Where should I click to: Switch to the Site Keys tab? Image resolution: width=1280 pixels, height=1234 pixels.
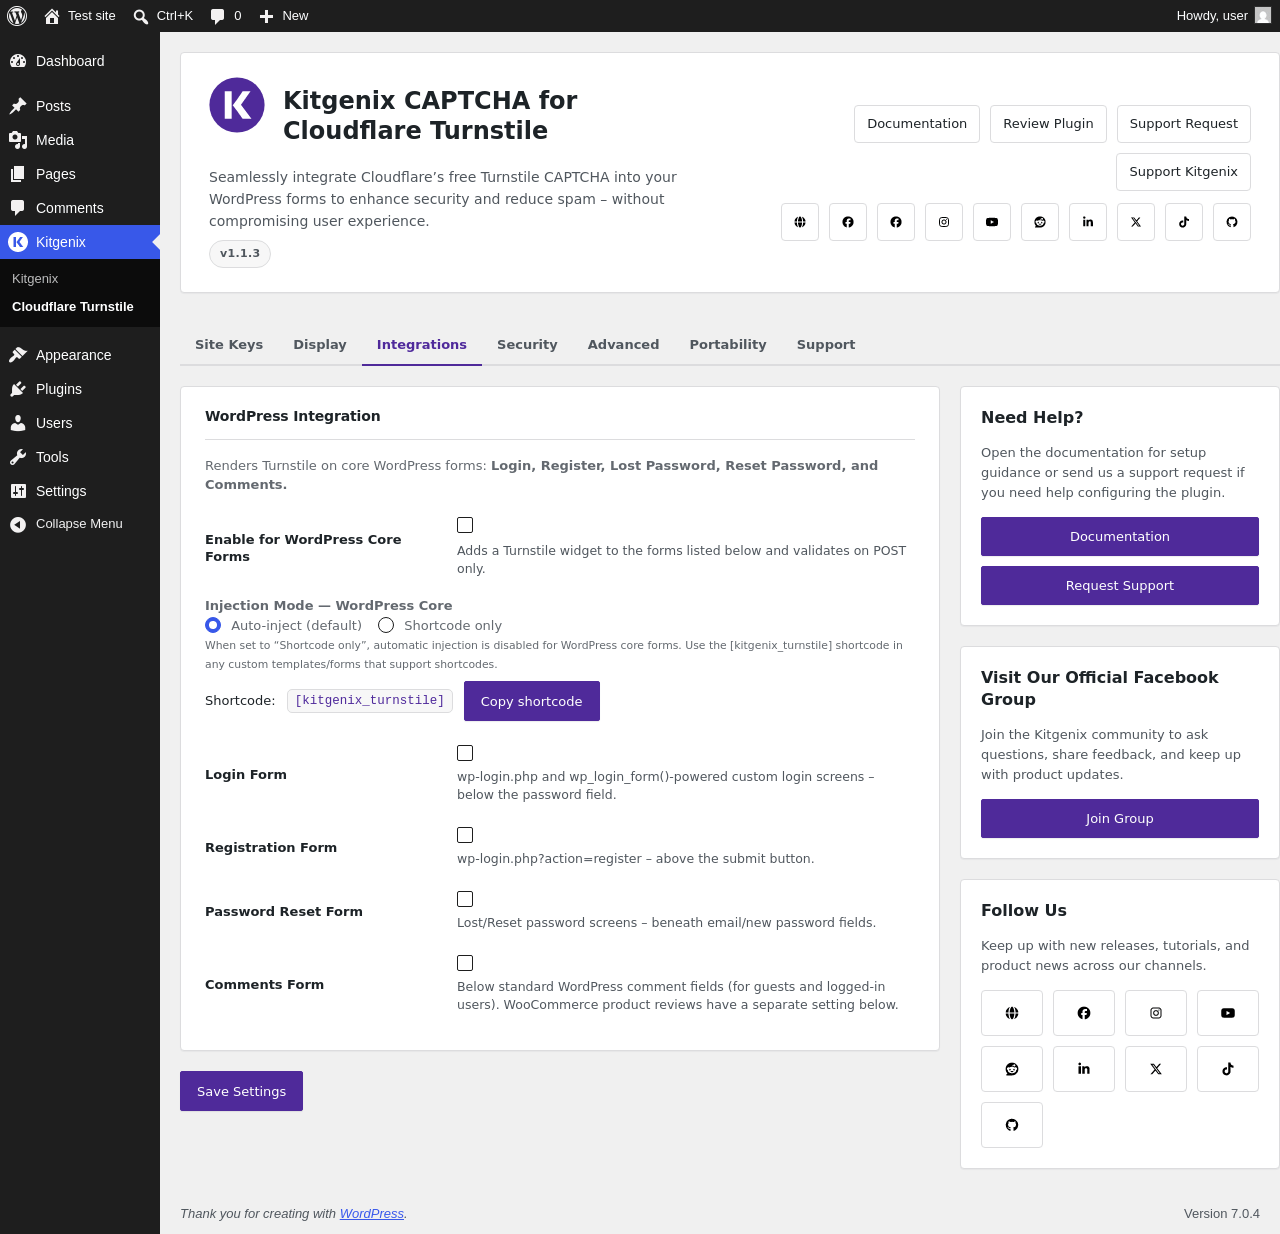coord(229,345)
